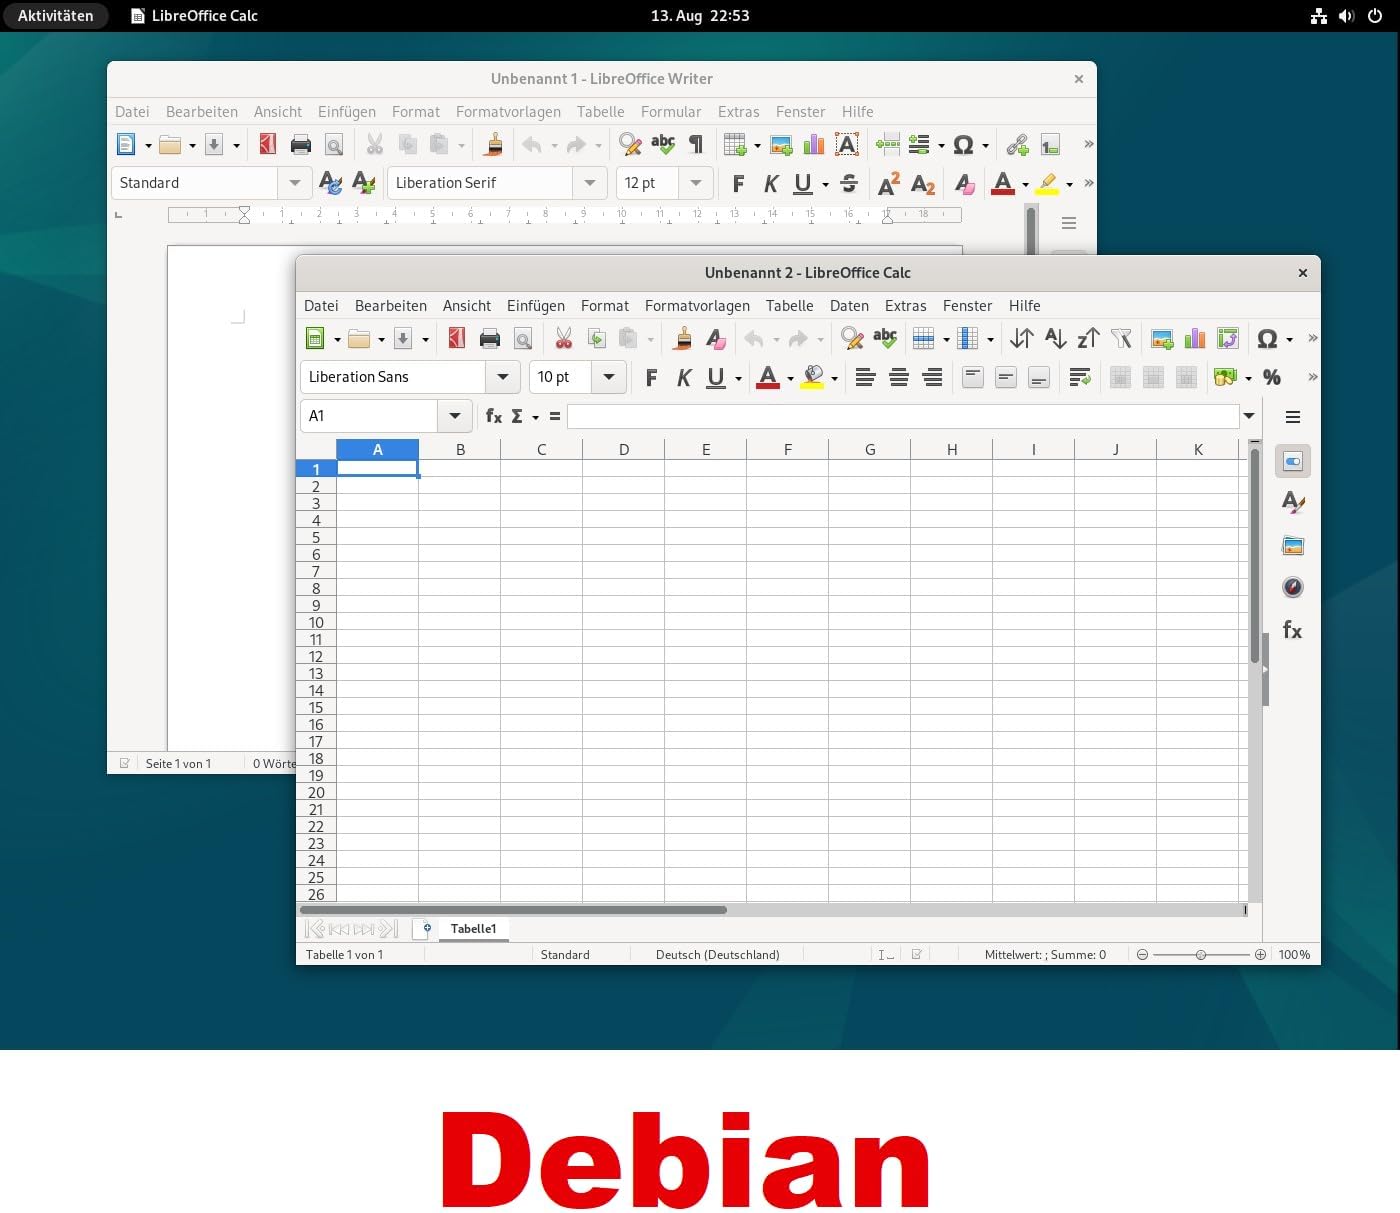
Task: Open Find & Replace in Calc toolbar
Action: click(852, 338)
